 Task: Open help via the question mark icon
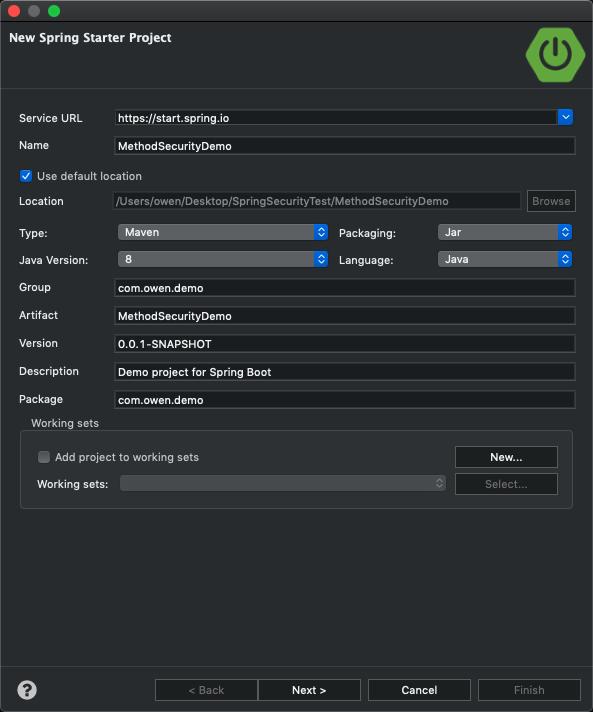[27, 690]
